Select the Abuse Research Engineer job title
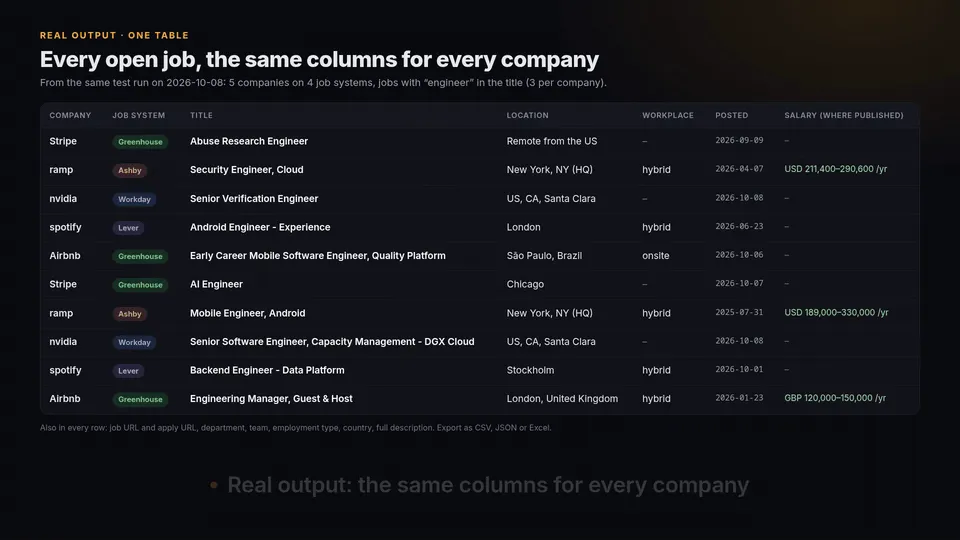Image resolution: width=960 pixels, height=540 pixels. click(249, 141)
